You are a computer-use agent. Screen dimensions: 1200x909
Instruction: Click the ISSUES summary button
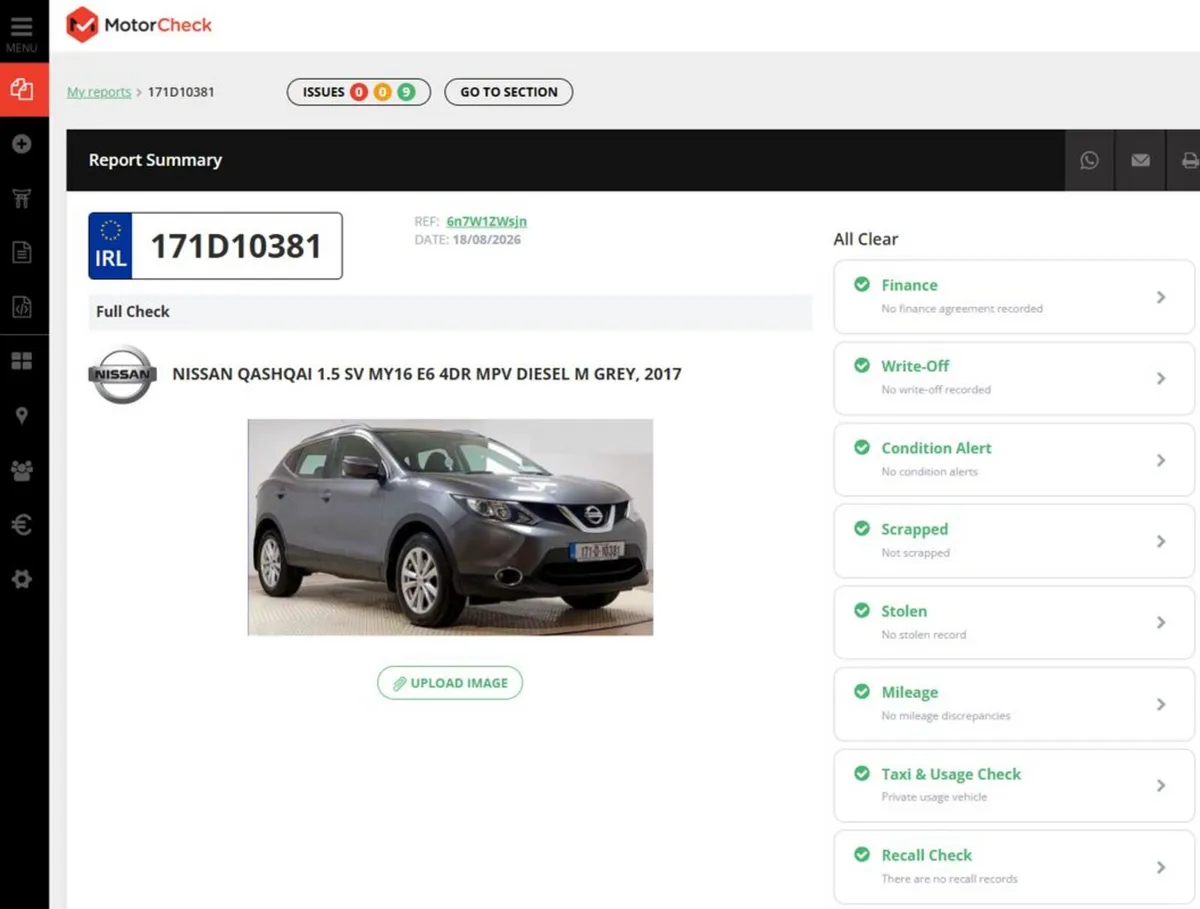359,92
